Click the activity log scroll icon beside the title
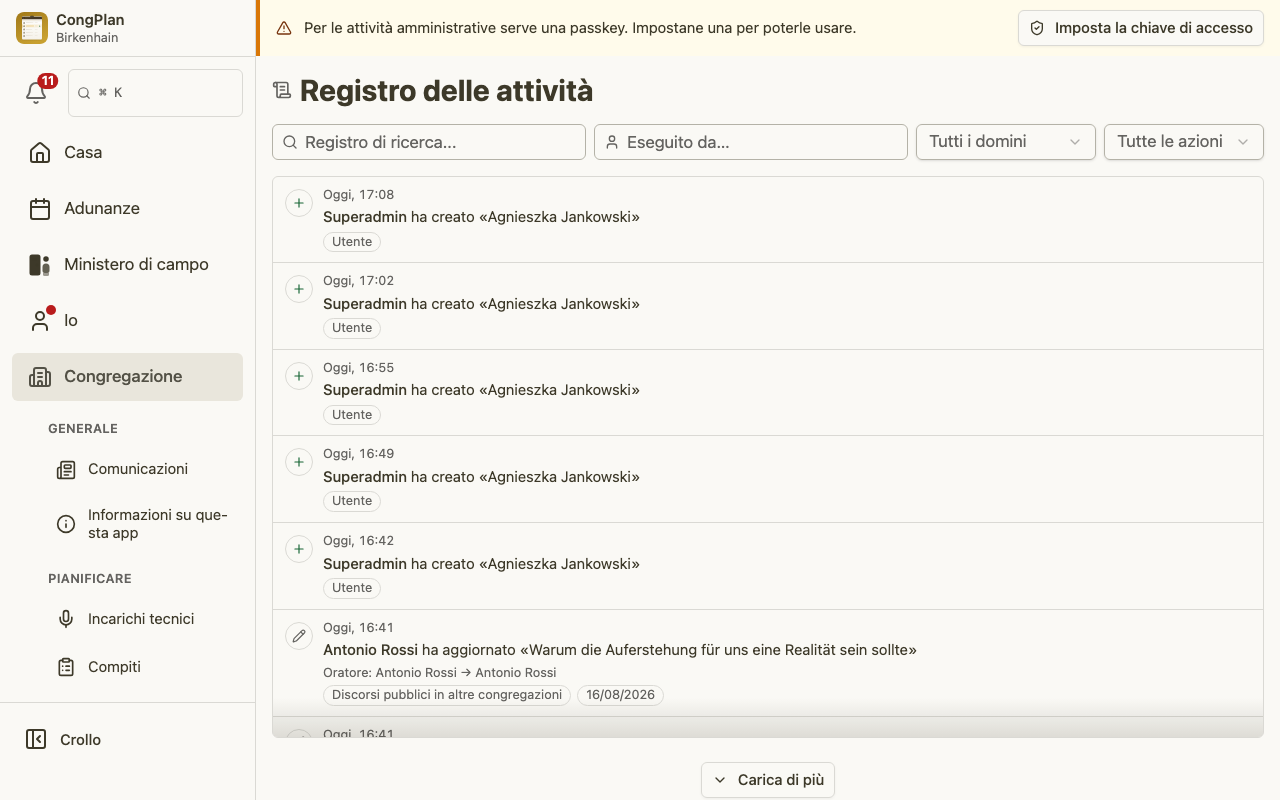 point(282,91)
